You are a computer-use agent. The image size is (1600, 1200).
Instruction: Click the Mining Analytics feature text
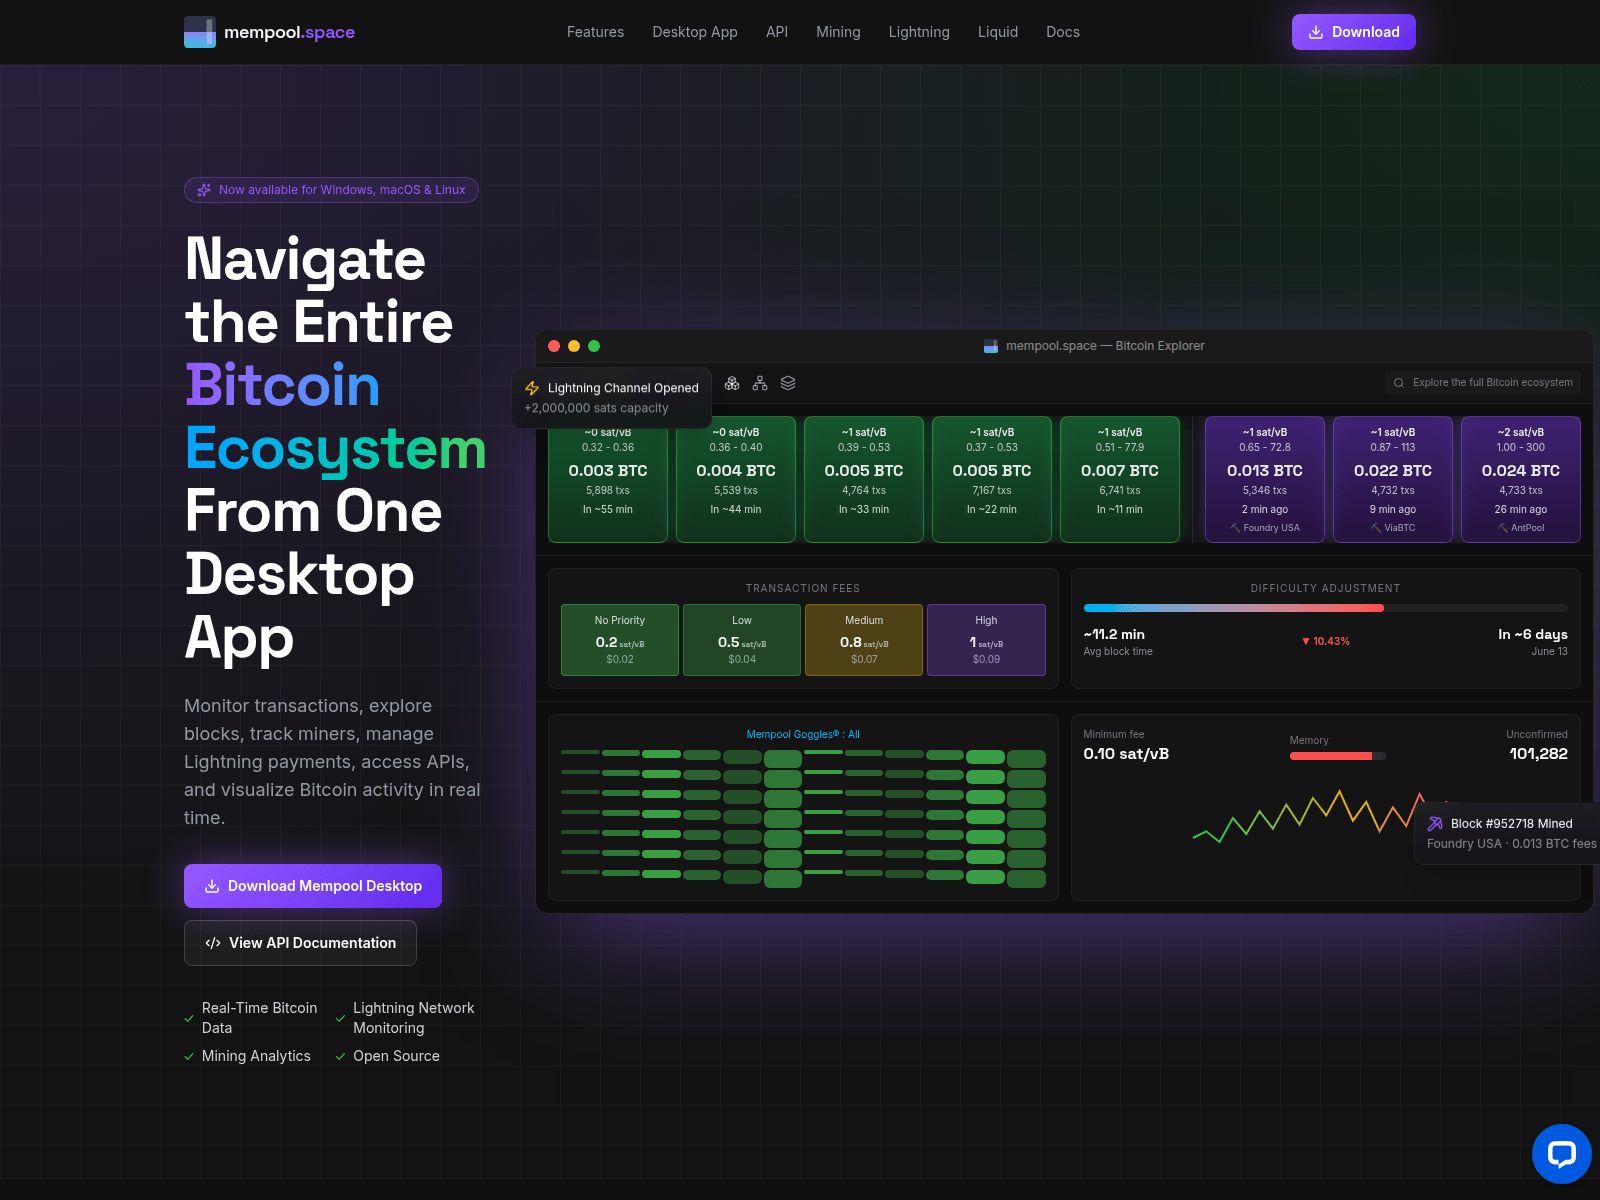coord(256,1056)
